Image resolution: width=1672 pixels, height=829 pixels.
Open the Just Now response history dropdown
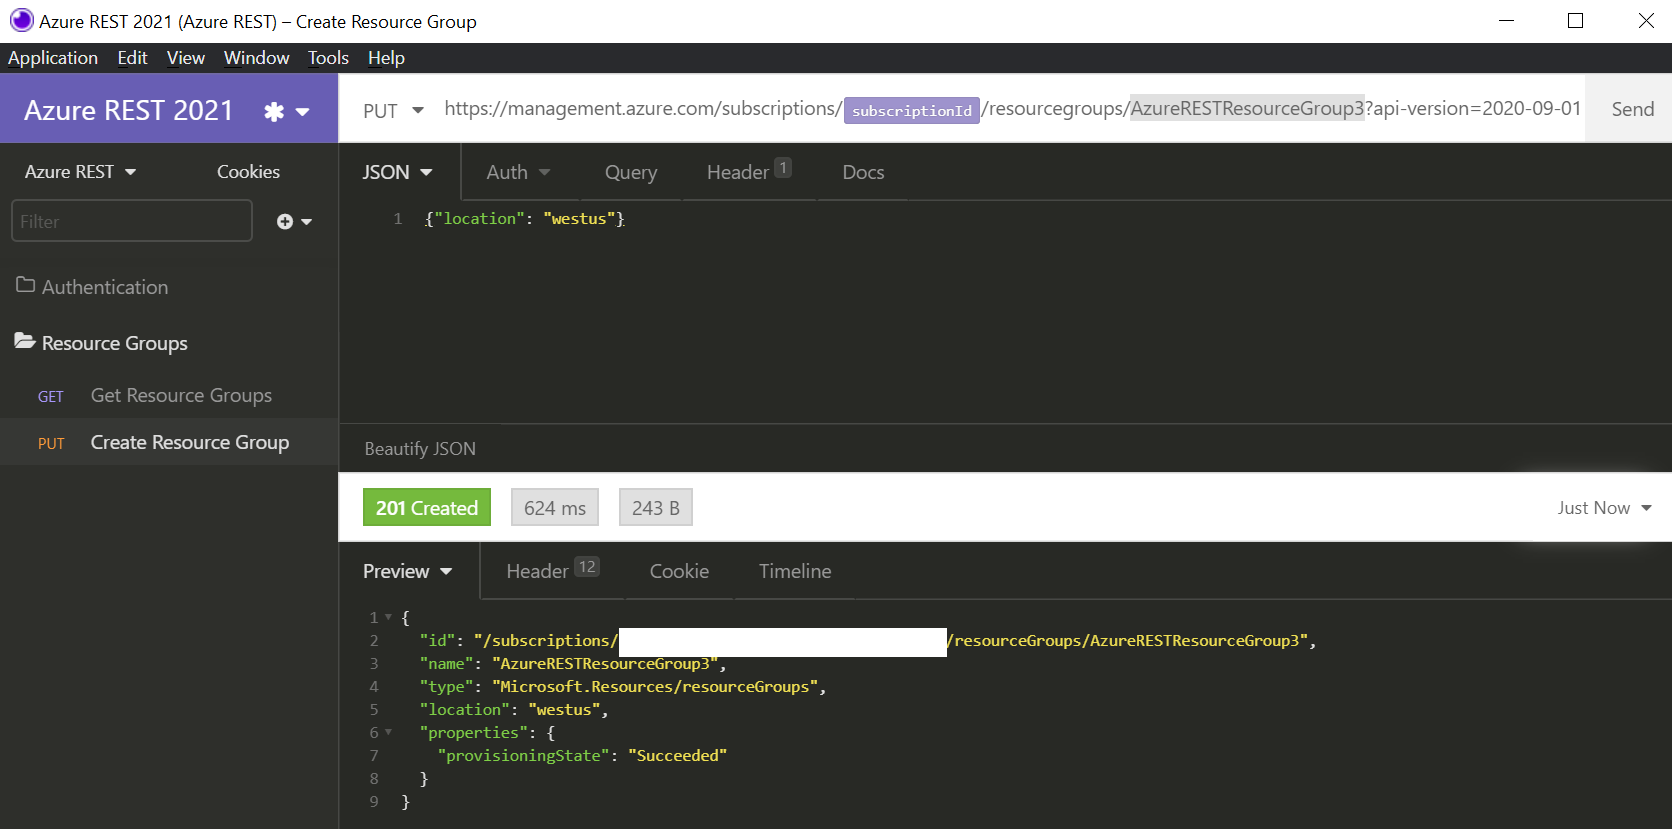pos(1603,508)
